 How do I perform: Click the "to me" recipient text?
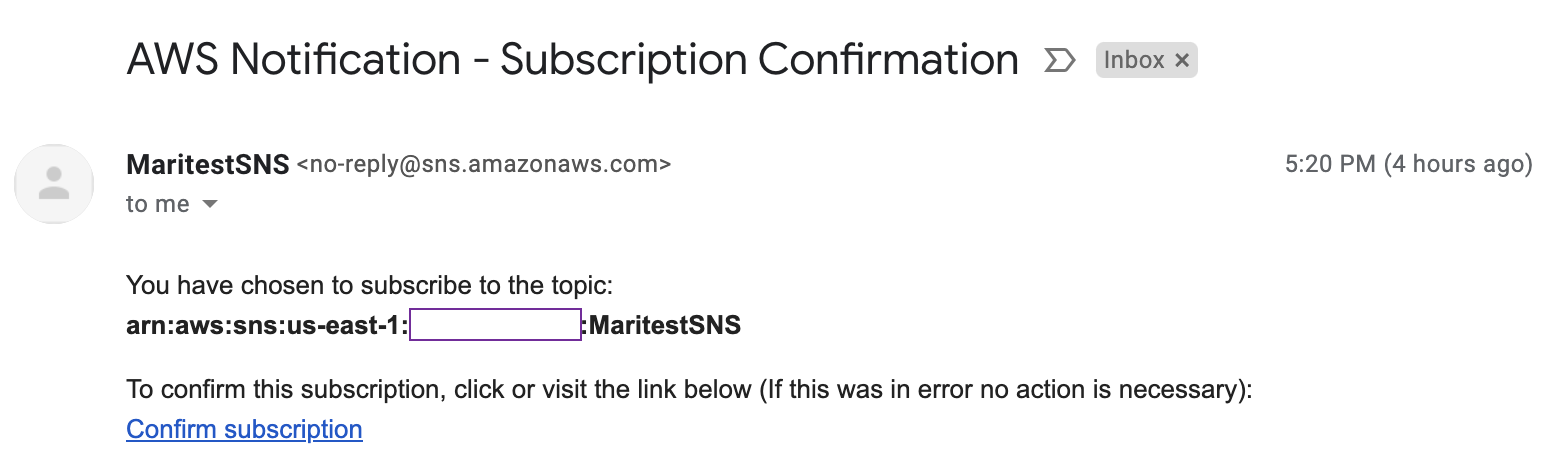point(158,204)
